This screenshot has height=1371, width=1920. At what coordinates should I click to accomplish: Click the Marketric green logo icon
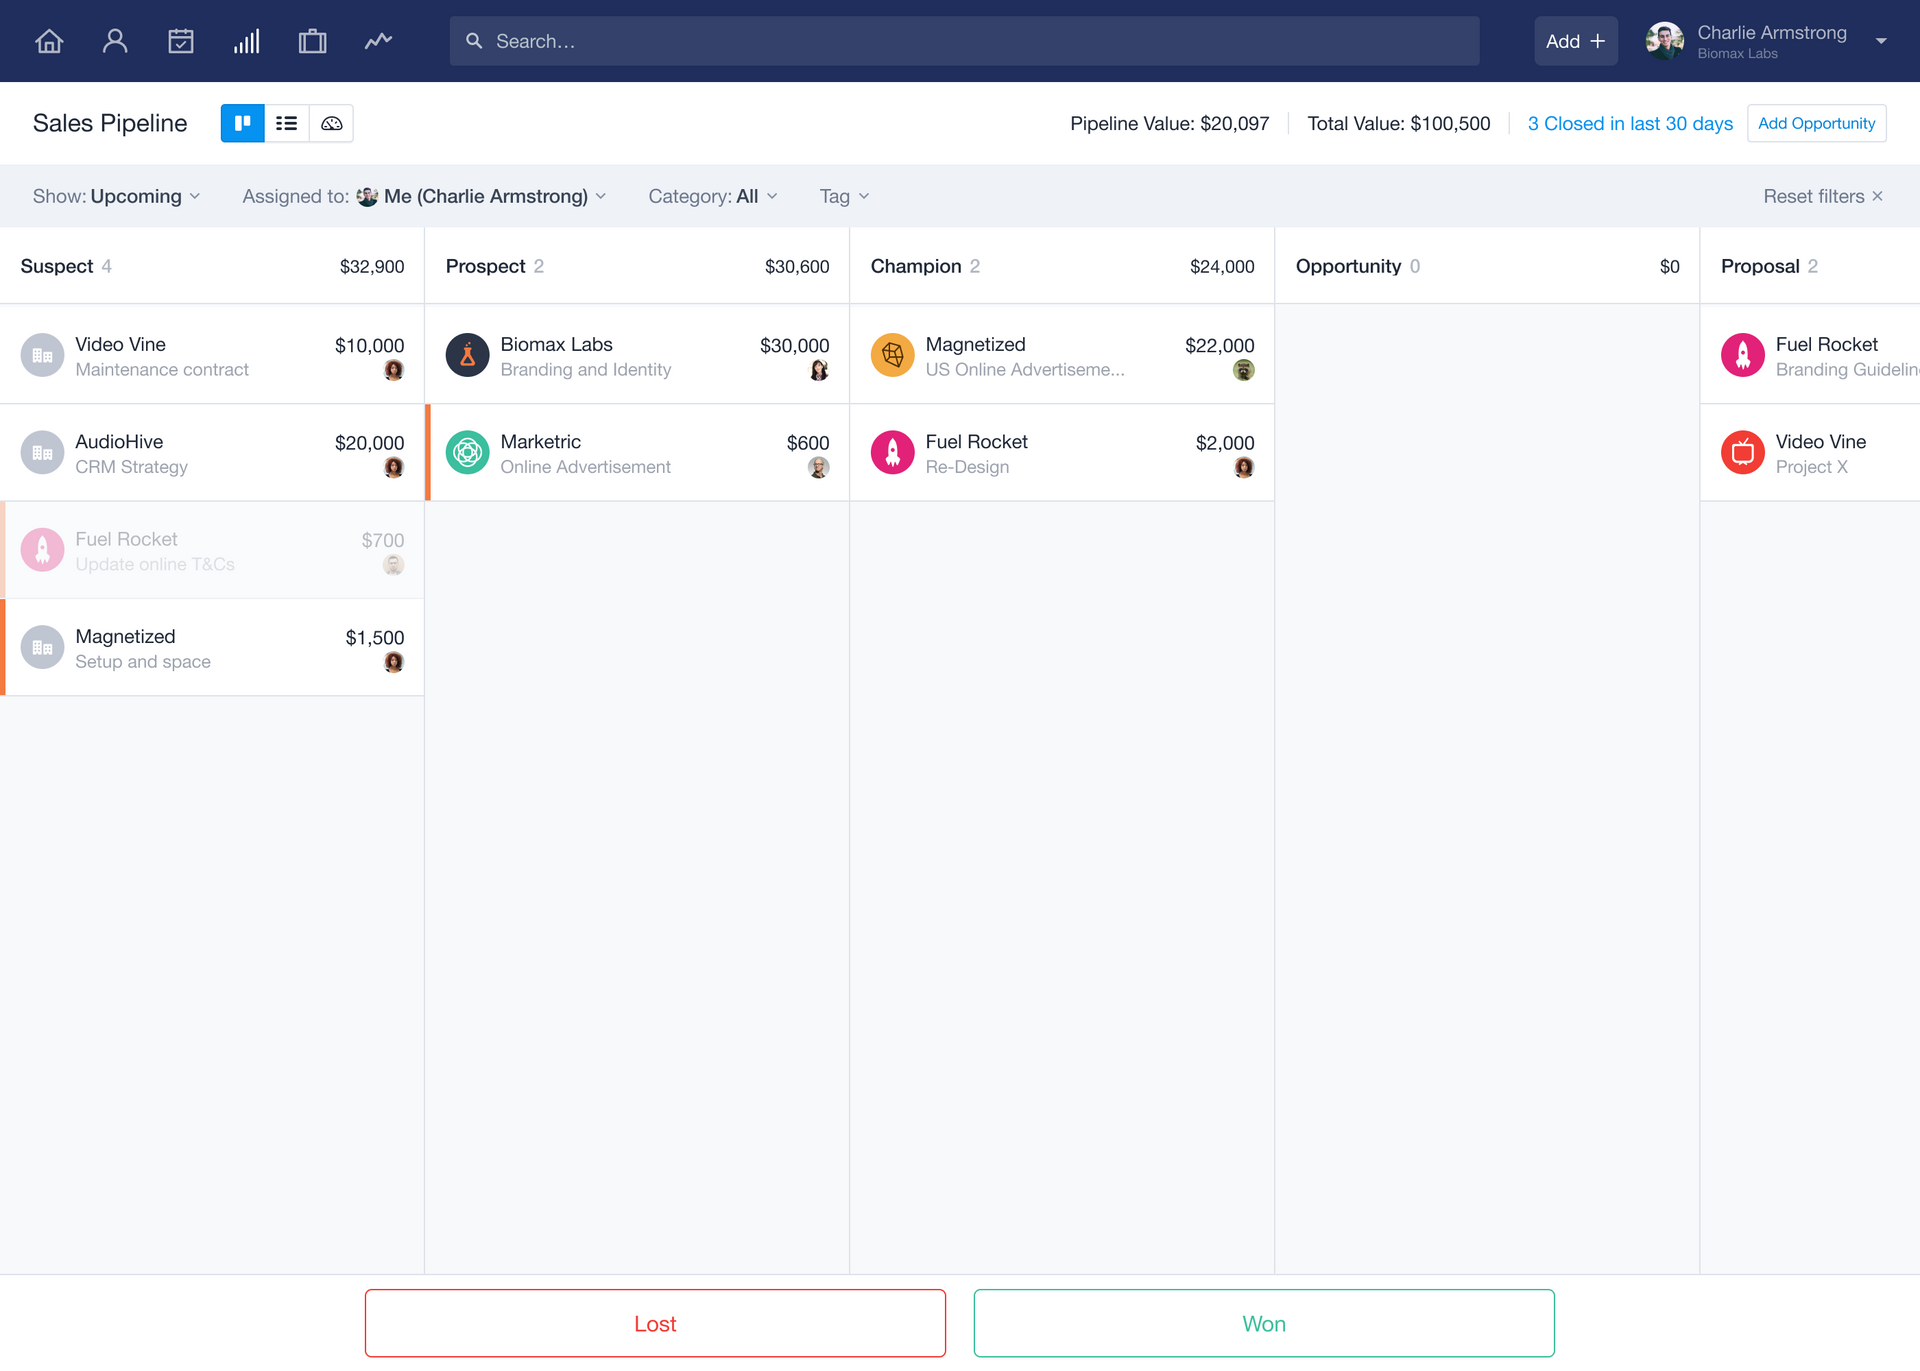coord(467,453)
